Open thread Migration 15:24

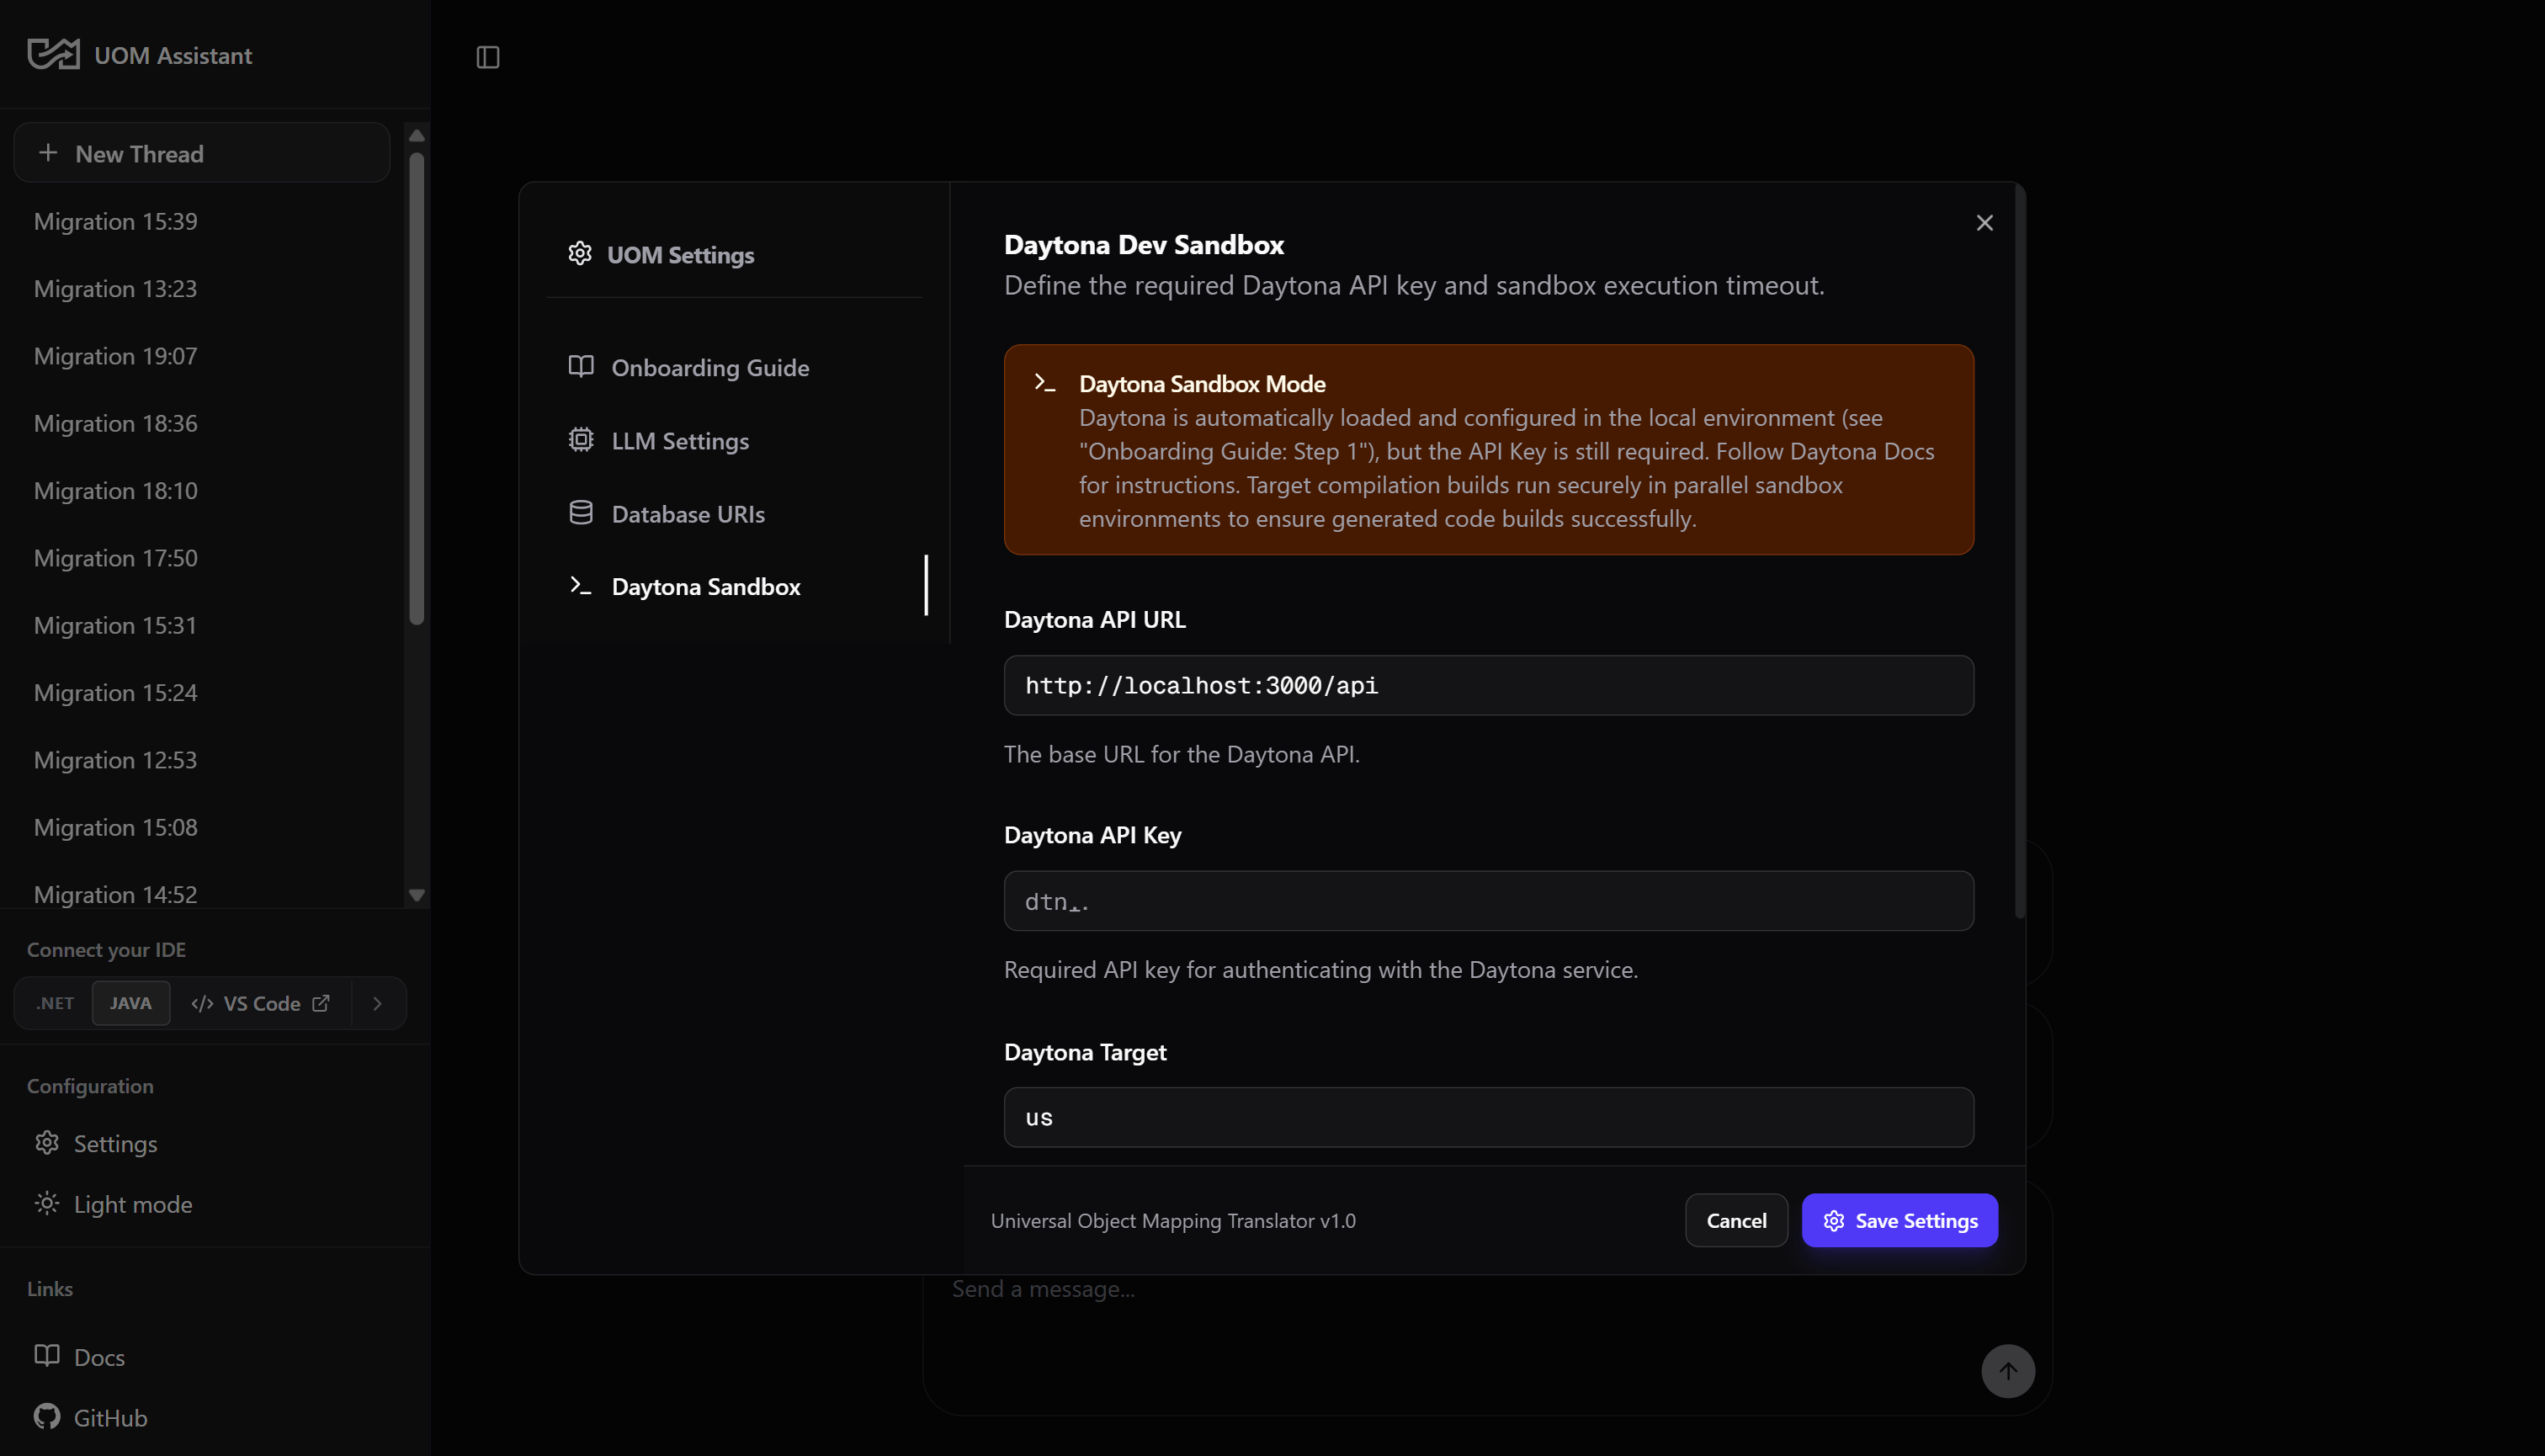pos(202,692)
